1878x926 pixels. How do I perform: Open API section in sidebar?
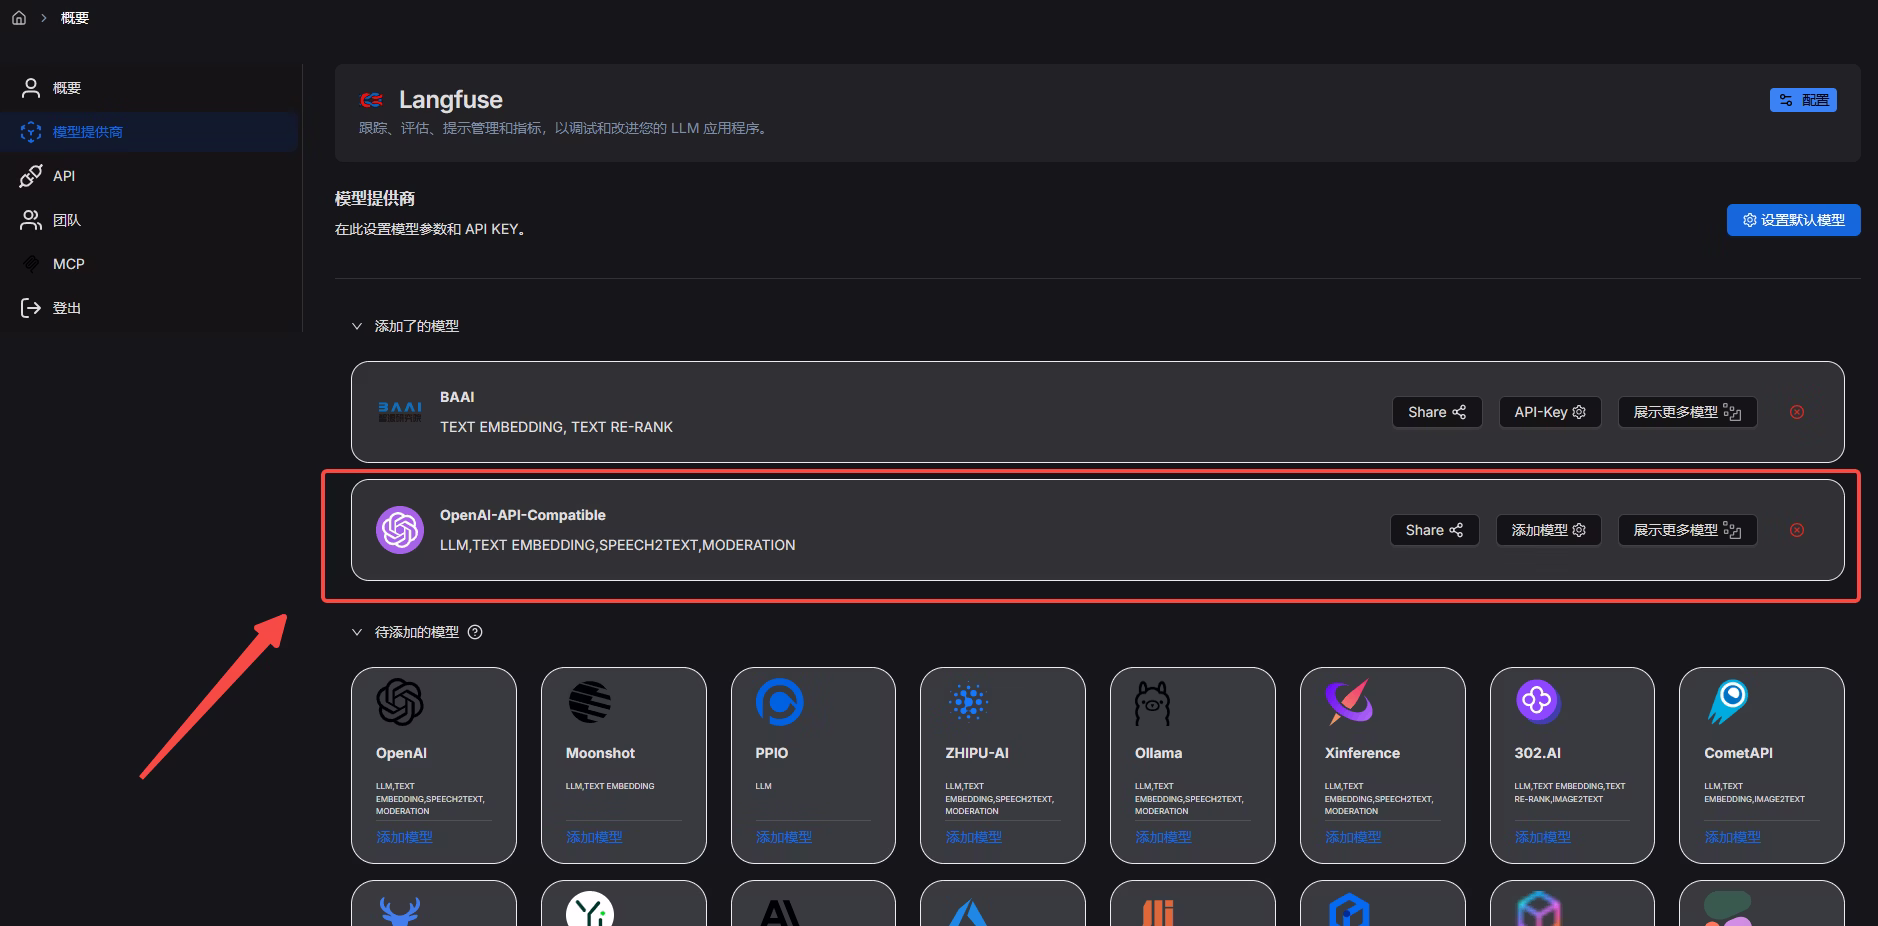tap(150, 176)
